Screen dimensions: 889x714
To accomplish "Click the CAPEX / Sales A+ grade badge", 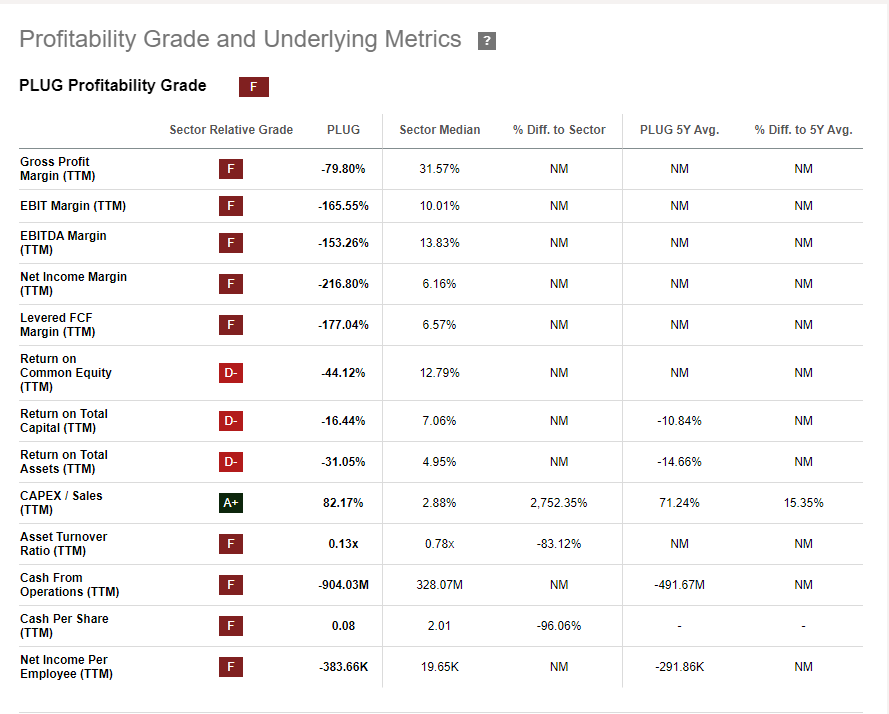I will [x=231, y=503].
